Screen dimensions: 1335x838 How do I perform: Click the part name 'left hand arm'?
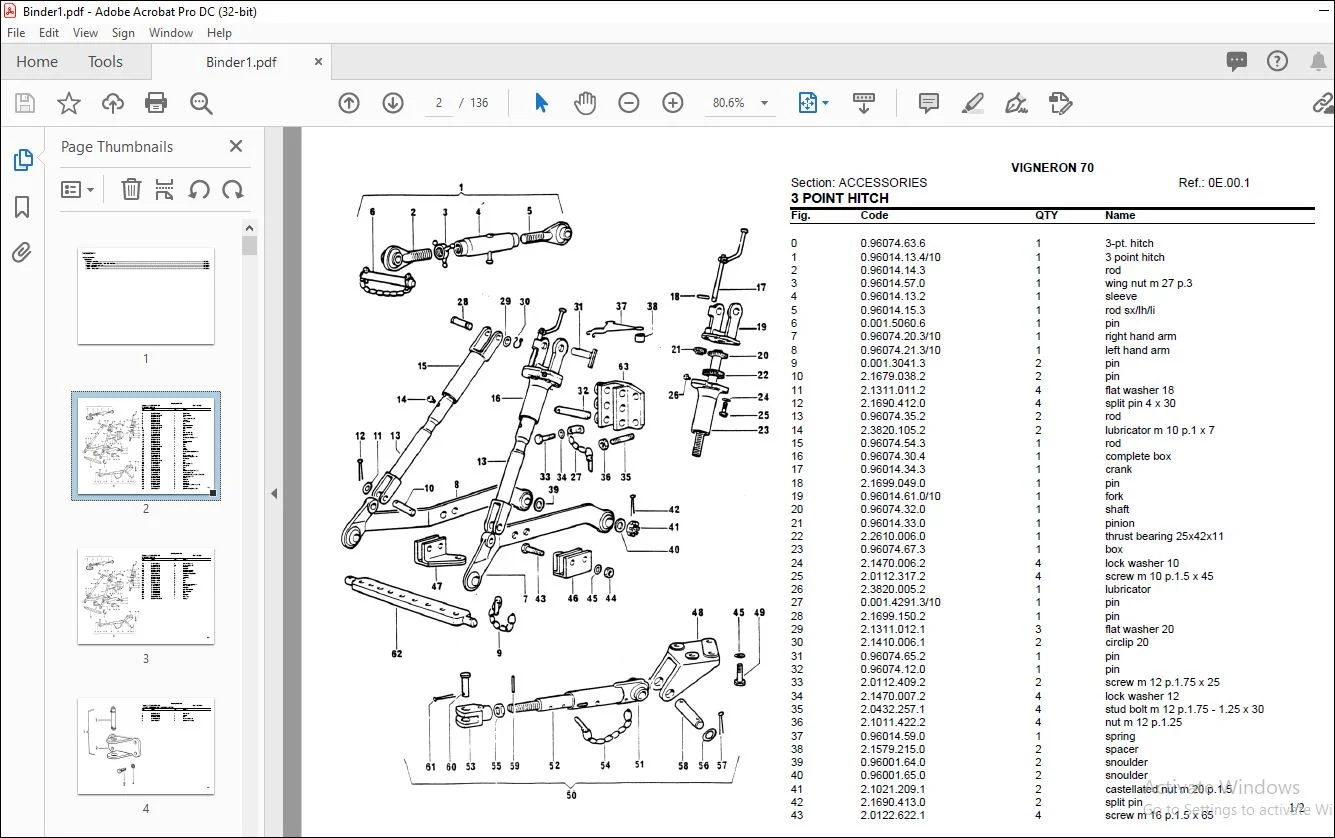(1137, 350)
